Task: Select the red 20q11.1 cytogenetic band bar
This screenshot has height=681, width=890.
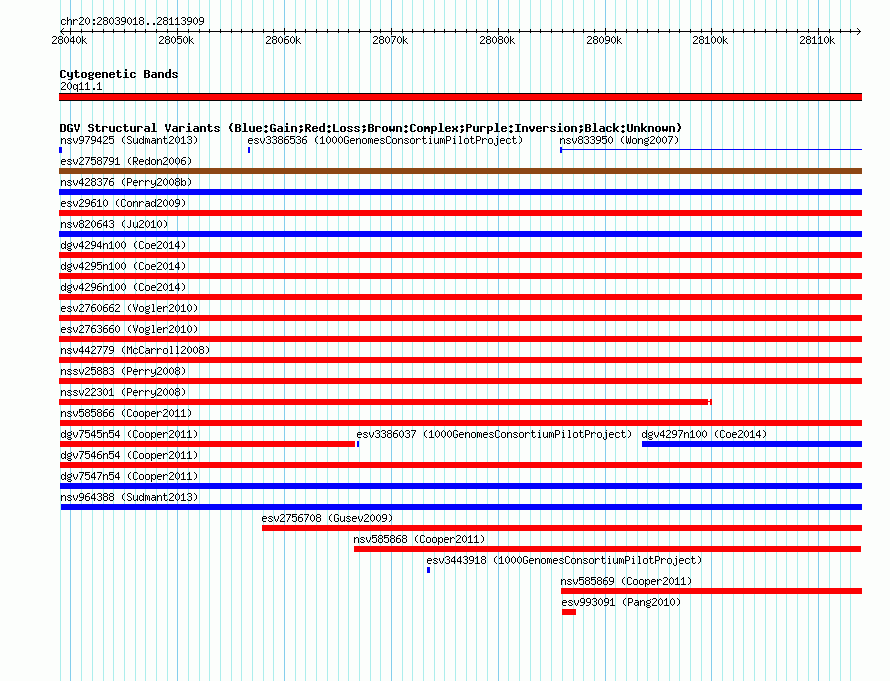Action: (460, 97)
